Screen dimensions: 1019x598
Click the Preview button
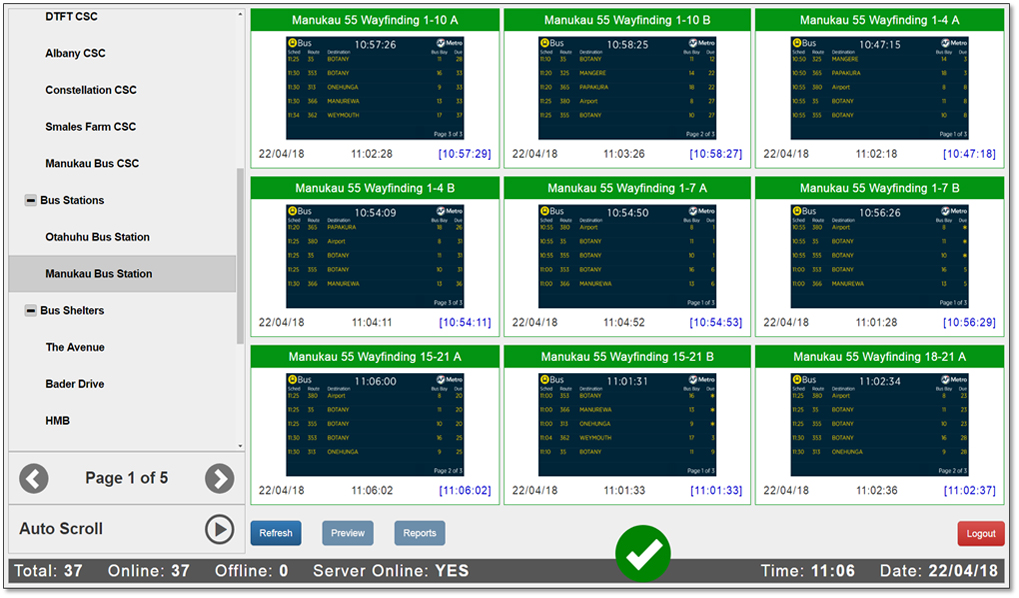[347, 533]
